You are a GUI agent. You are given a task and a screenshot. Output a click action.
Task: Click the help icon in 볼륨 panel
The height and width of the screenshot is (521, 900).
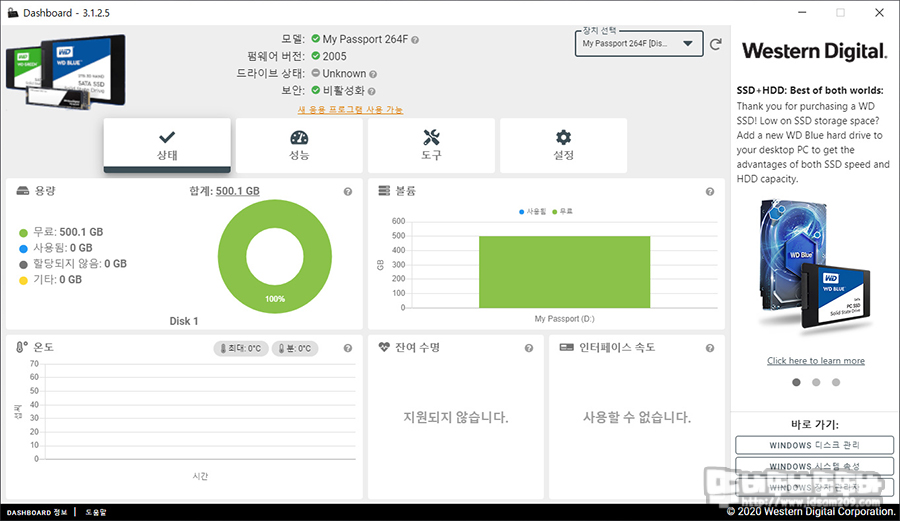[x=710, y=192]
